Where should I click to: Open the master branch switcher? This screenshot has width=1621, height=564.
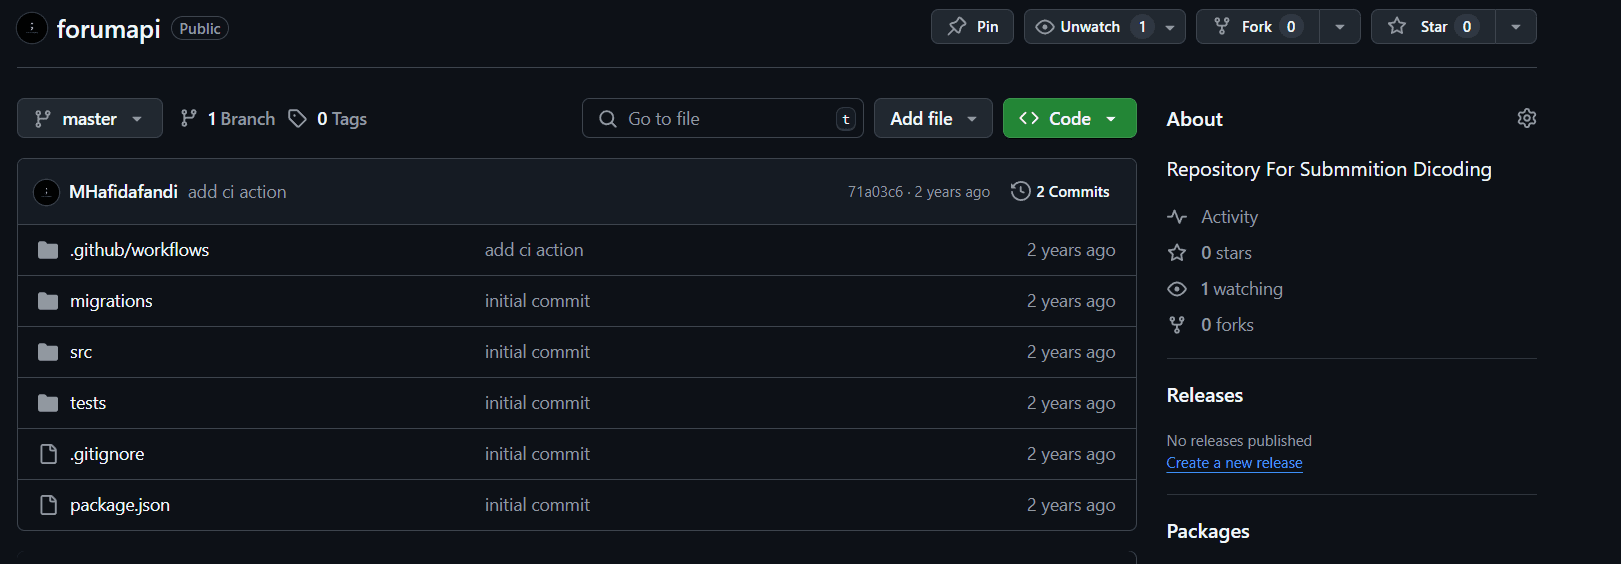coord(90,119)
